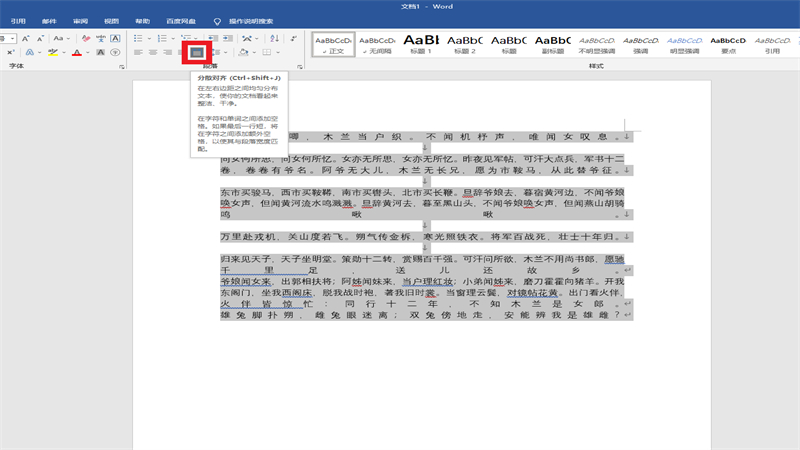Click the Borders icon
800x450 pixels.
point(267,52)
